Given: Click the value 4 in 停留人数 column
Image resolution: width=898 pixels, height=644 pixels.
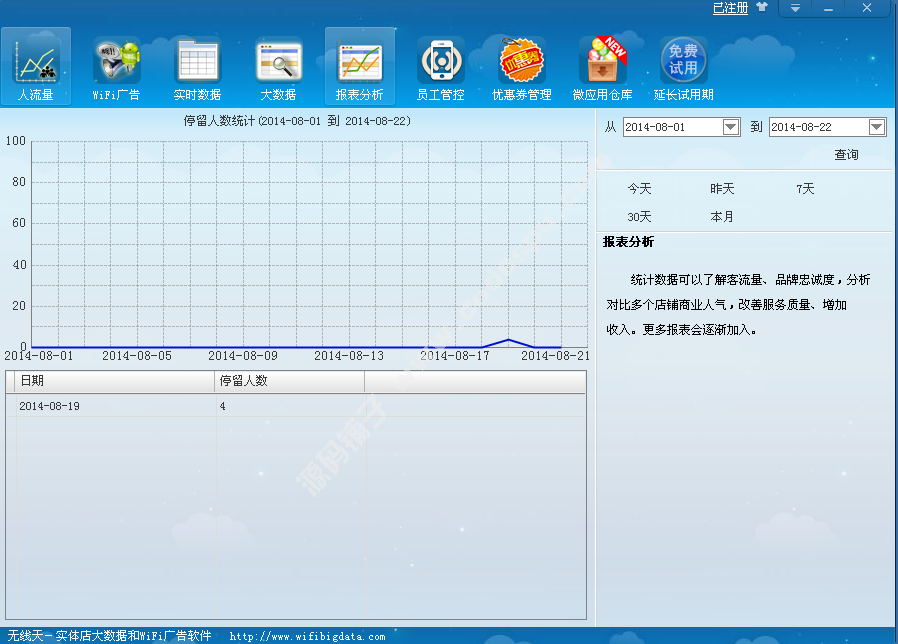Looking at the screenshot, I should click(222, 406).
